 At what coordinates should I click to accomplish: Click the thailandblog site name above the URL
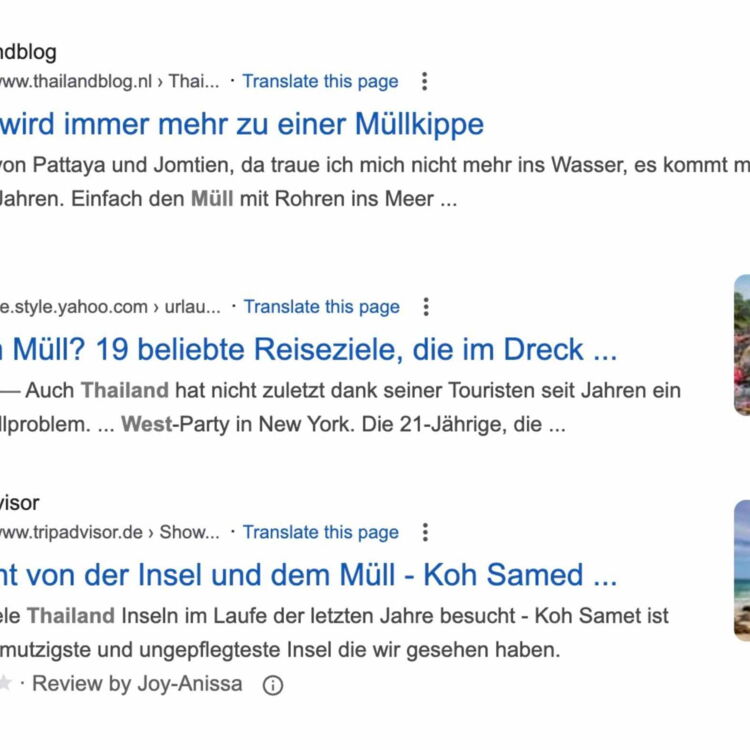(x=28, y=52)
